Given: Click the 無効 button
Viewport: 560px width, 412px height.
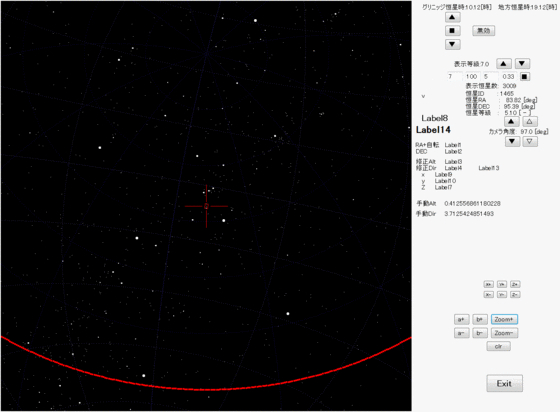Looking at the screenshot, I should 484,31.
